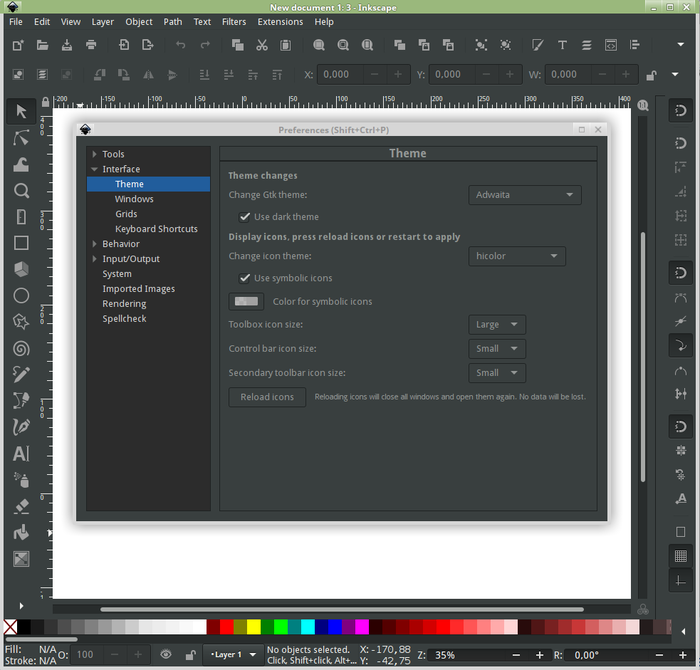The image size is (700, 670).
Task: Open the Object menu
Action: [139, 22]
